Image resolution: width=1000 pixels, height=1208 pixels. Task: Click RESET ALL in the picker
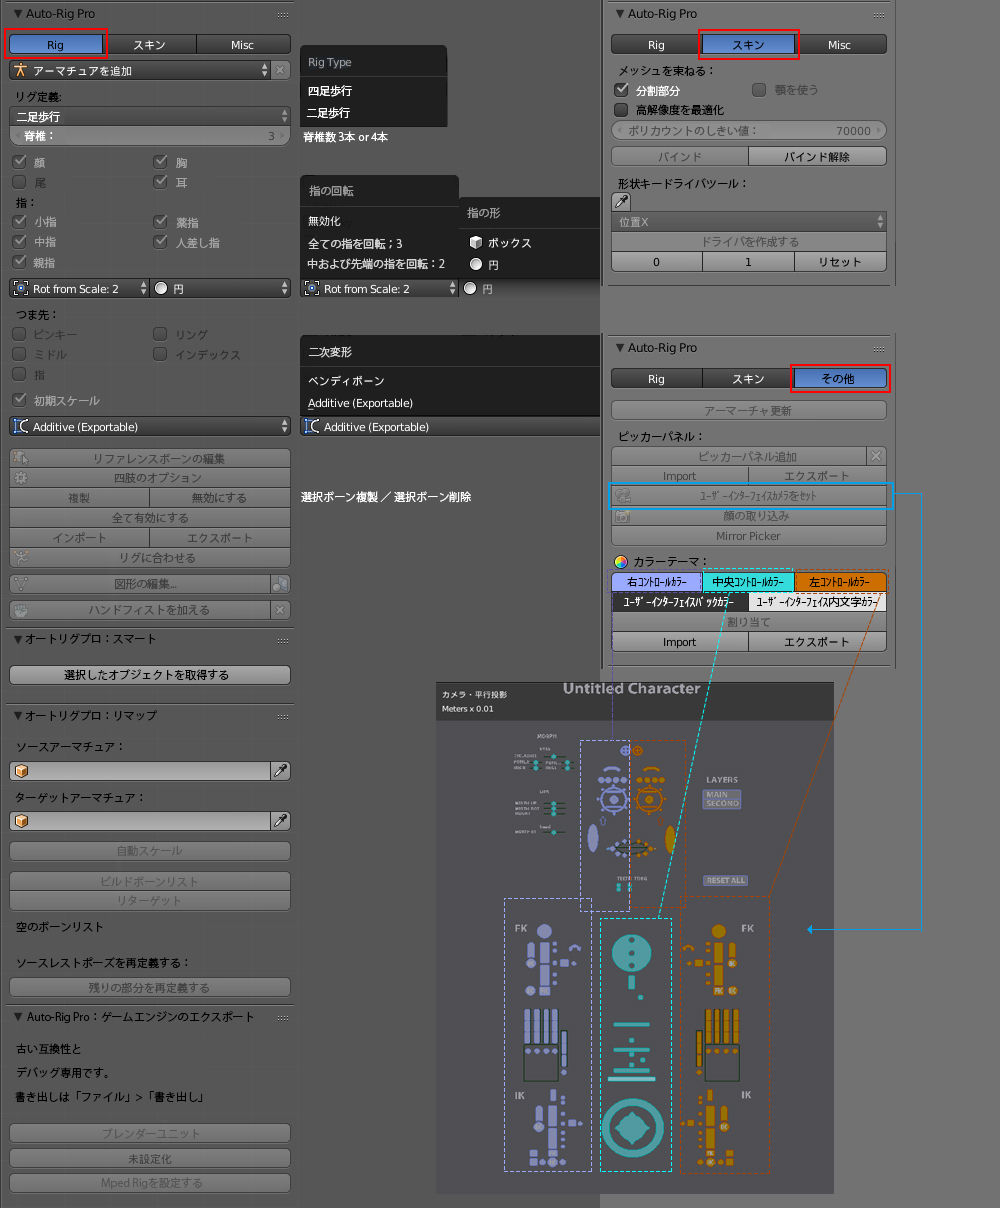coord(725,881)
